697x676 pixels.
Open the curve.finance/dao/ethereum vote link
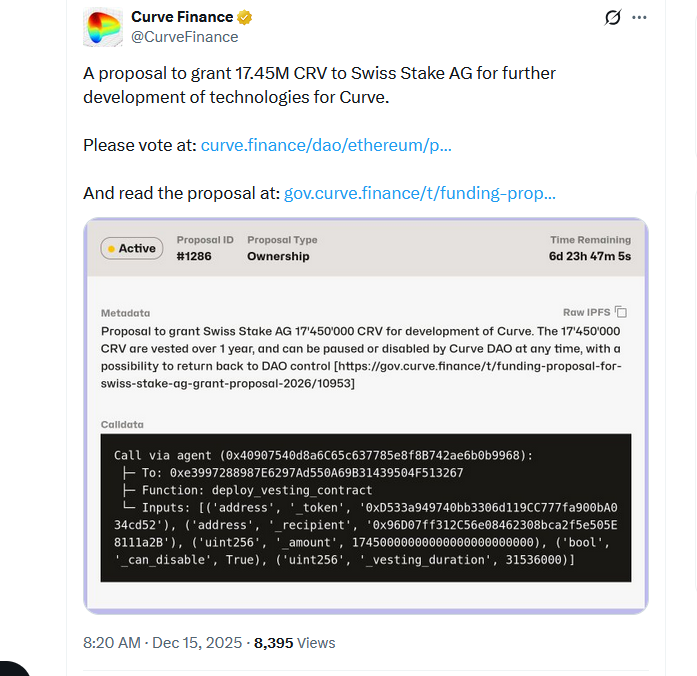click(x=326, y=145)
